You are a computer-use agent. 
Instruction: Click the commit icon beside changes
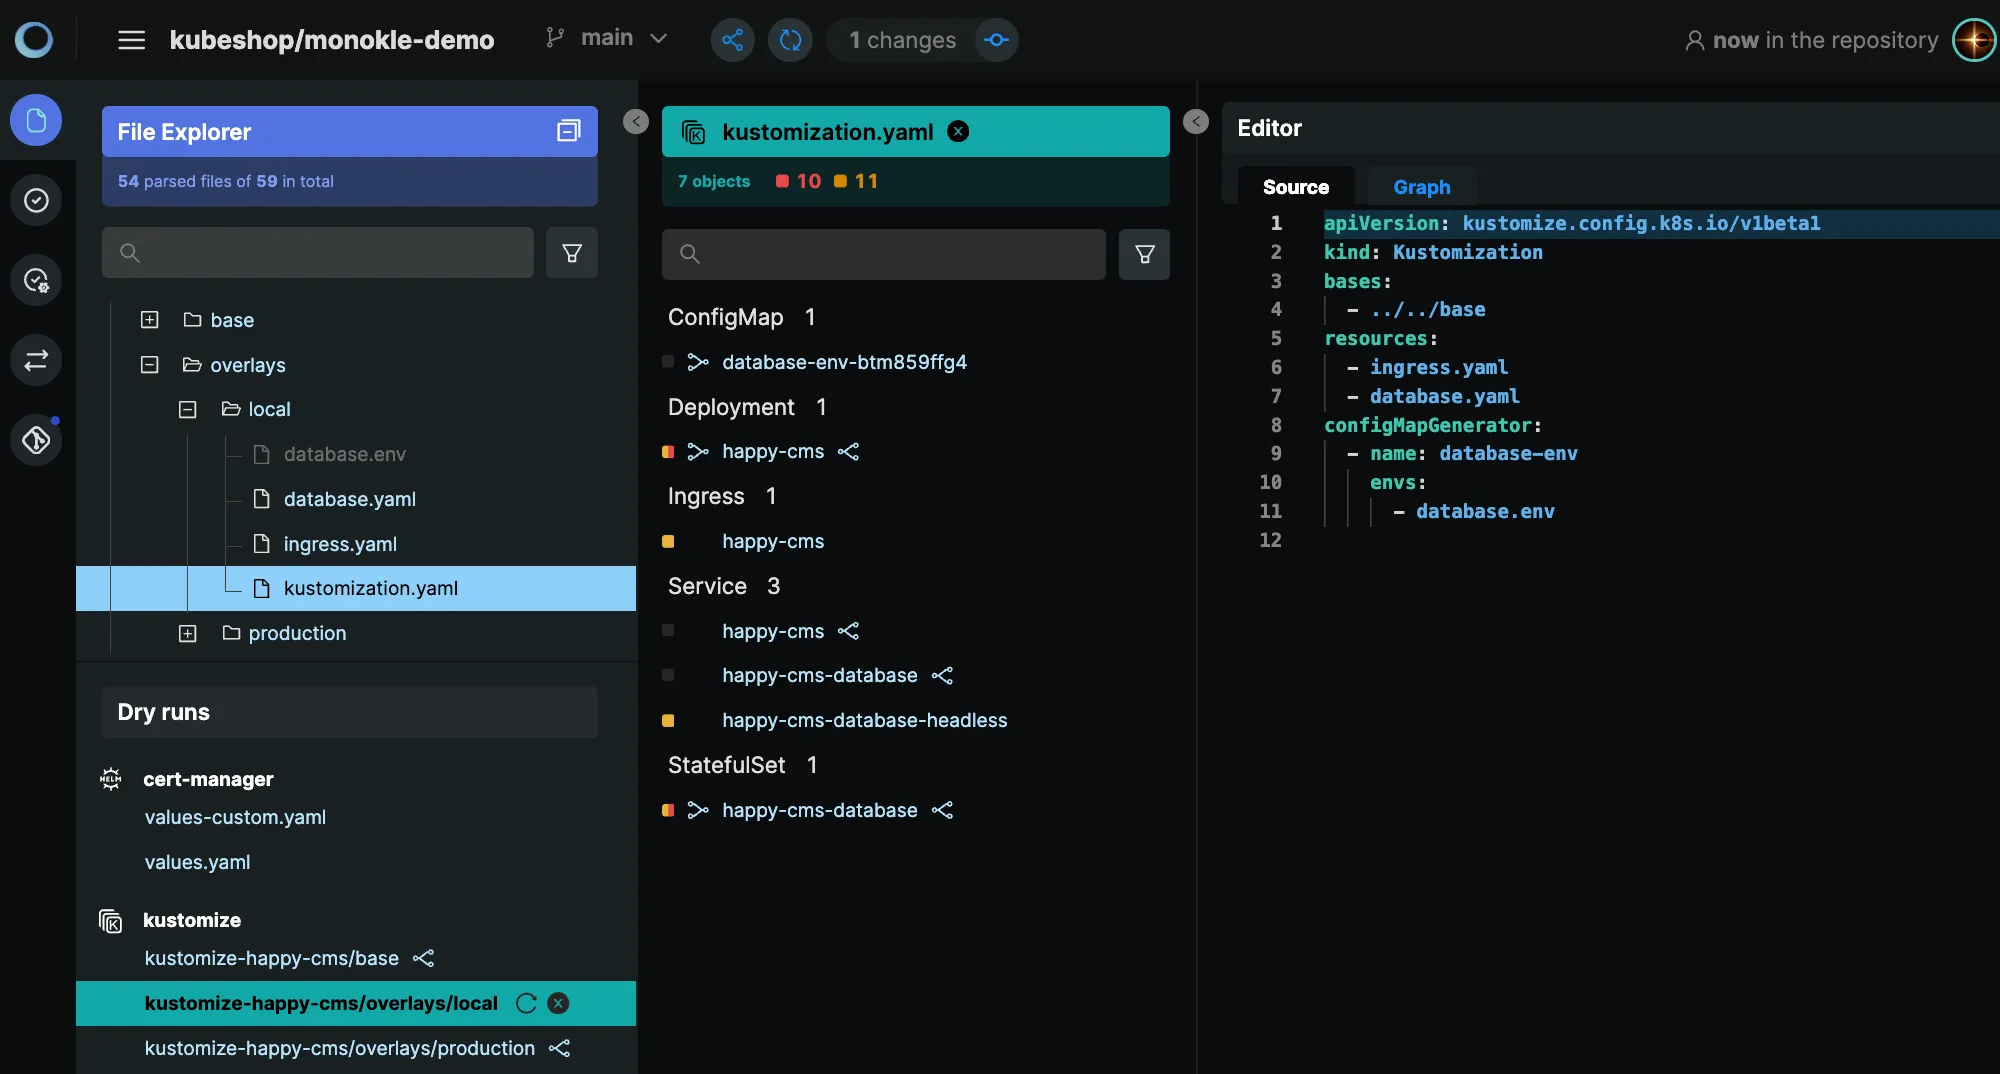[996, 40]
